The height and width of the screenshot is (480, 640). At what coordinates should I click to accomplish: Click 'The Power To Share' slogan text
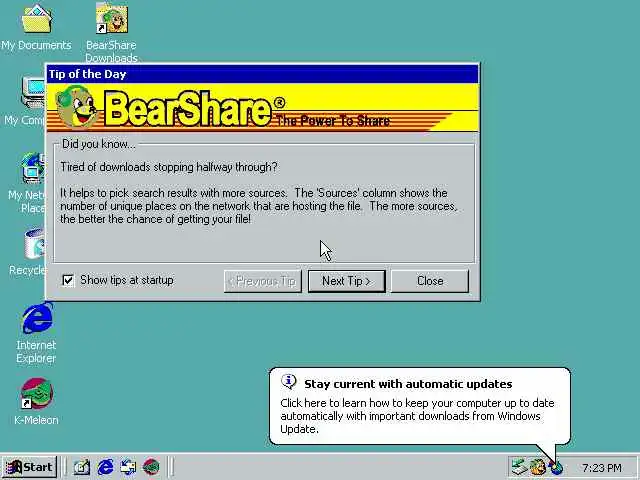point(333,121)
